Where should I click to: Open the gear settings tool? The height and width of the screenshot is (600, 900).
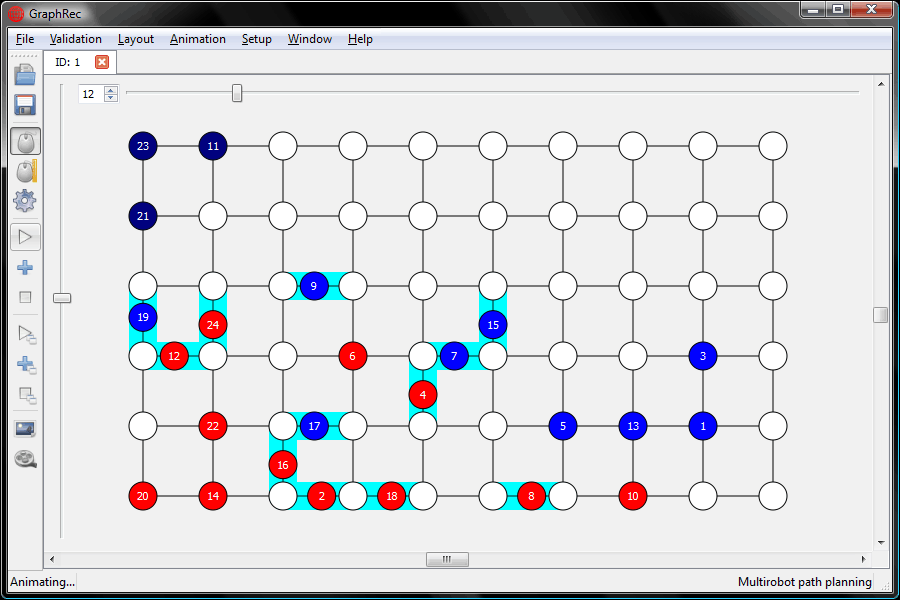[x=25, y=200]
